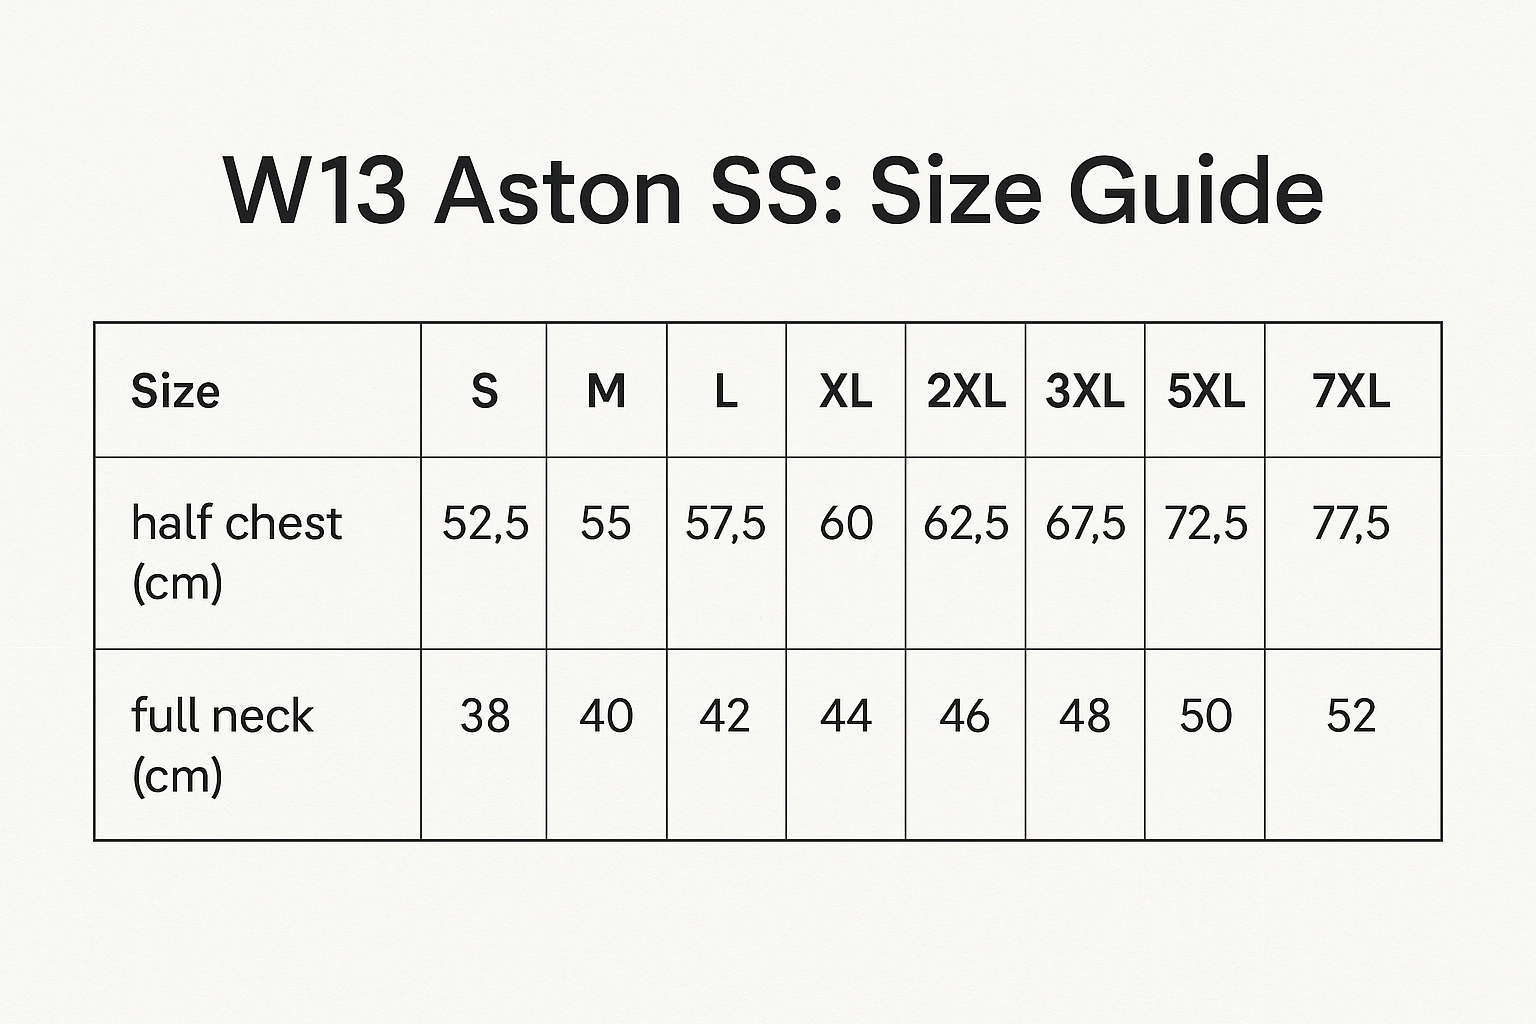Select the 5XL size column header
This screenshot has width=1536, height=1024.
(1206, 390)
